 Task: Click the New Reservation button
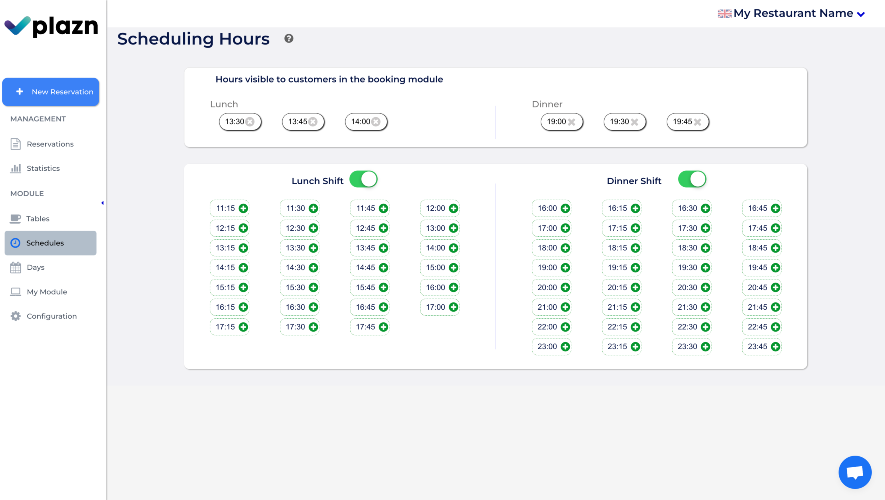pyautogui.click(x=51, y=92)
